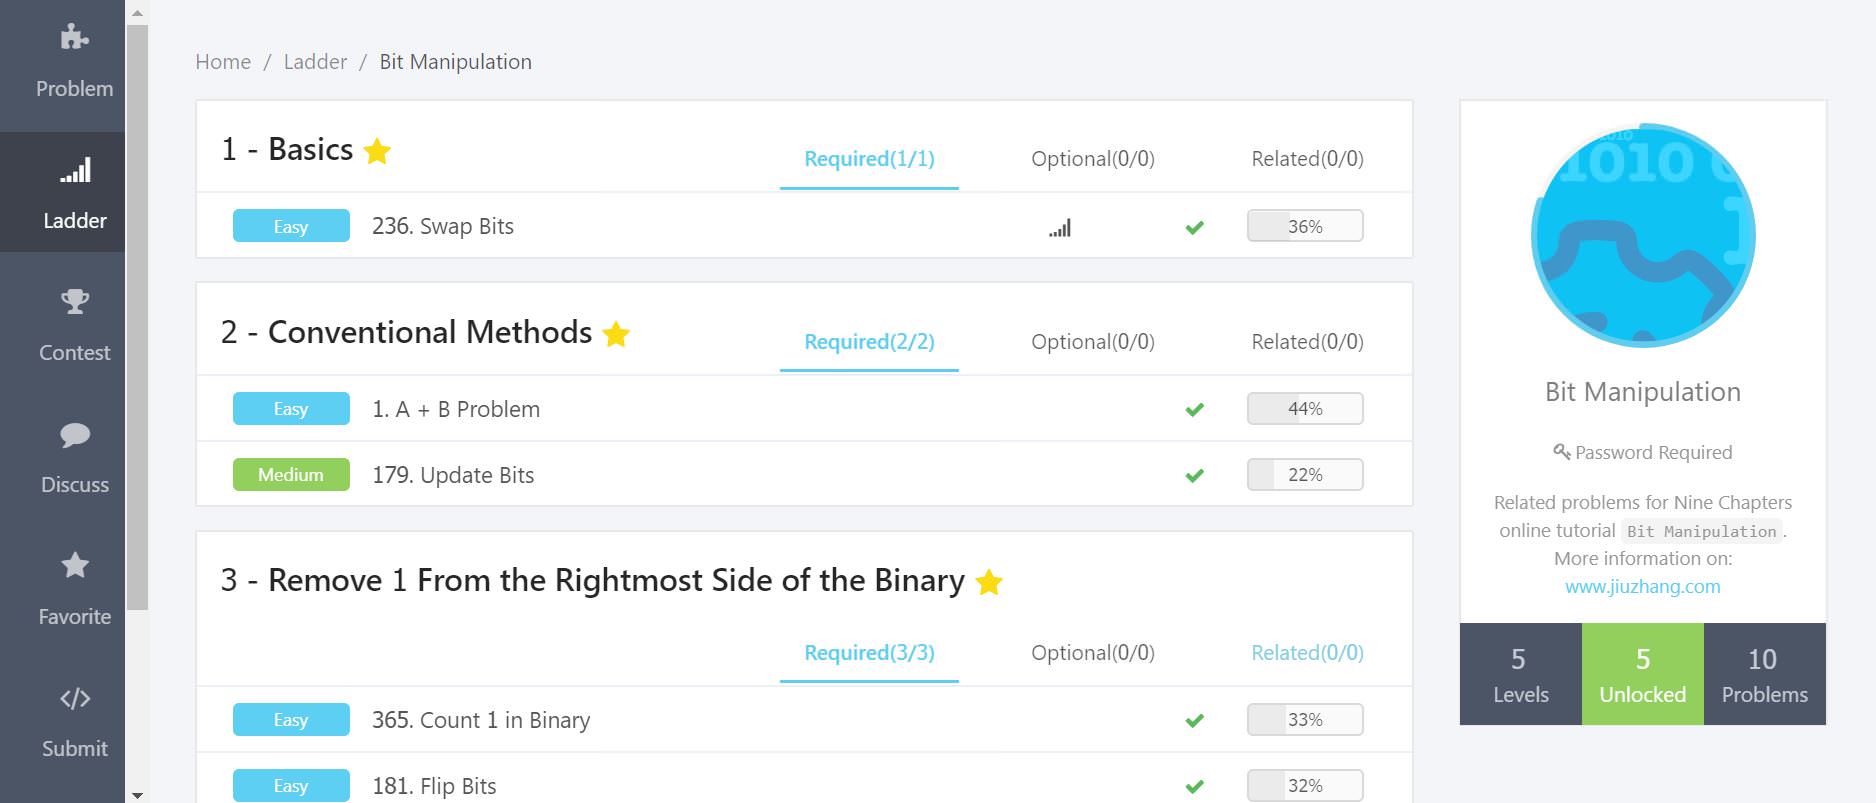Click green checkmark on Swap Bits row
This screenshot has height=803, width=1876.
point(1194,228)
